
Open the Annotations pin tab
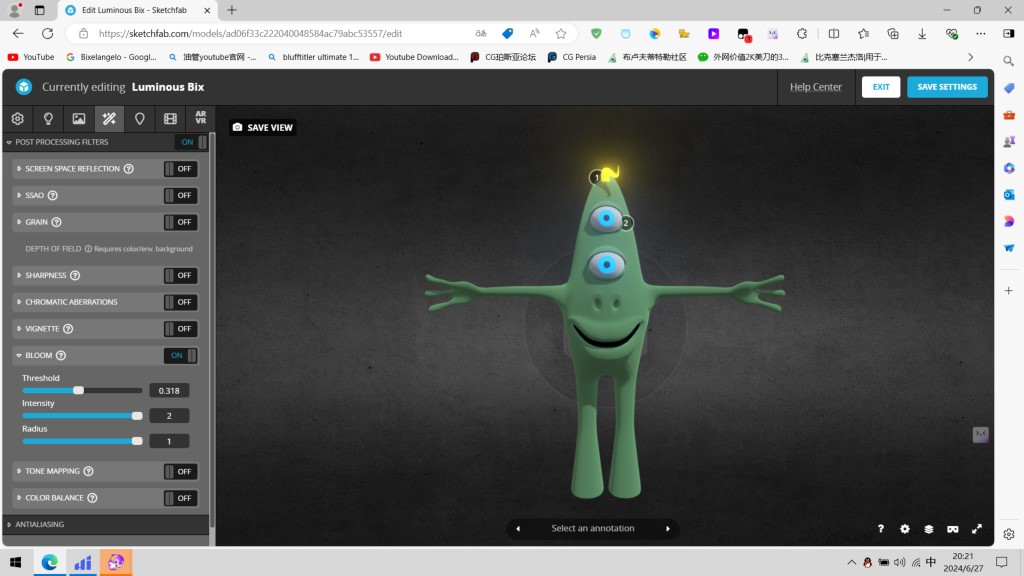(x=140, y=119)
